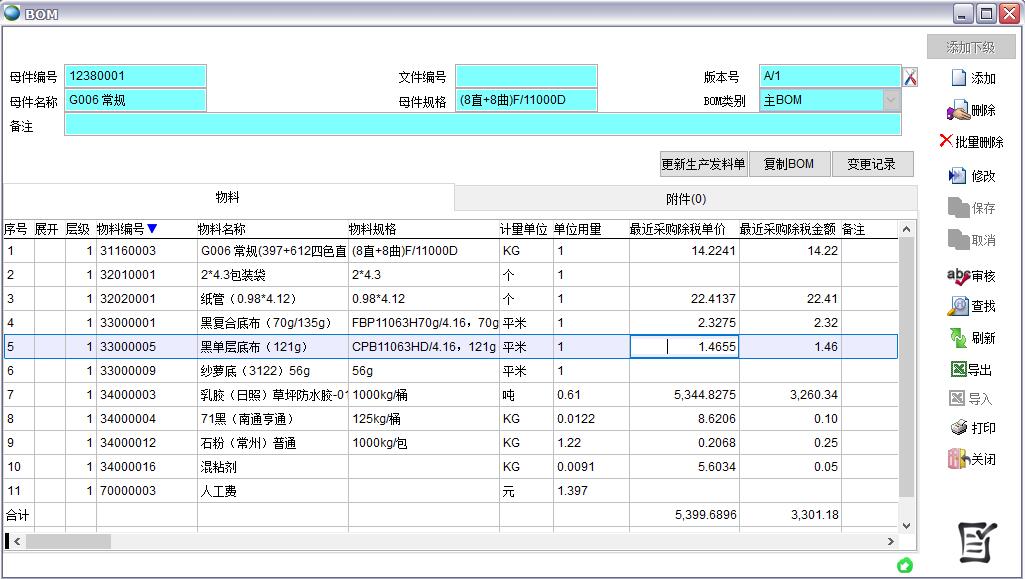Click into the 备注 input field
Screen dimensions: 1025x579
(482, 125)
